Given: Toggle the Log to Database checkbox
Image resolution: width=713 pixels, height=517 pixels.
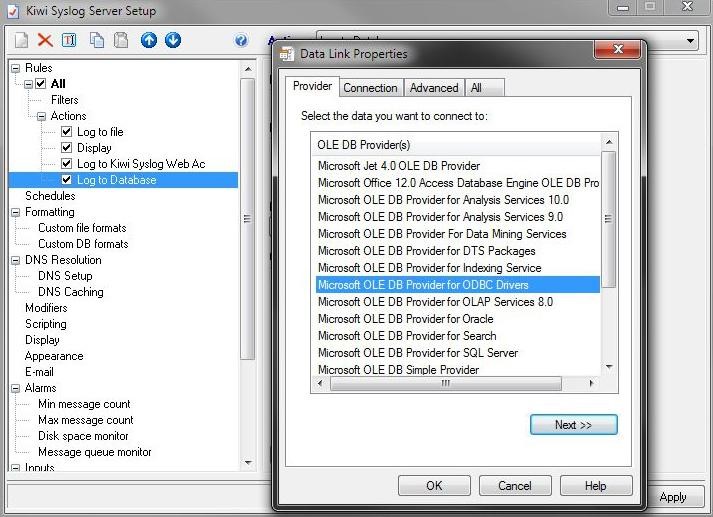Looking at the screenshot, I should [x=66, y=180].
